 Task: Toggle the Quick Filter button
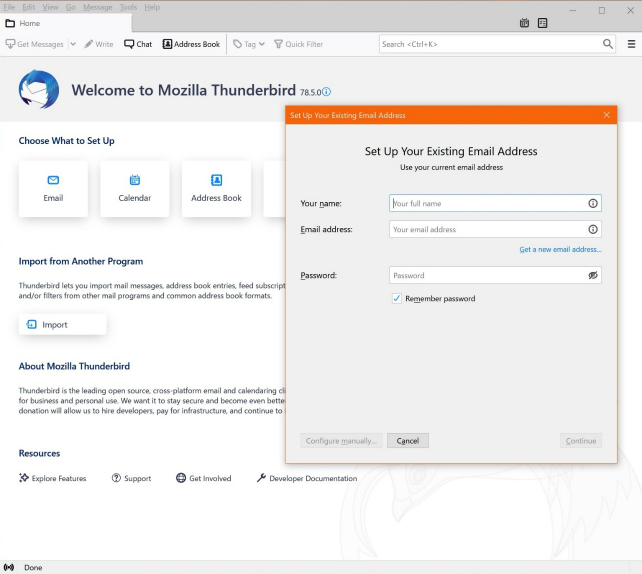tap(298, 44)
